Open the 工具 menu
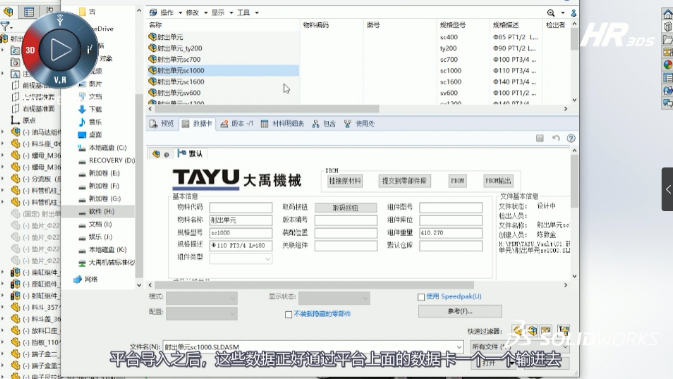 point(248,12)
